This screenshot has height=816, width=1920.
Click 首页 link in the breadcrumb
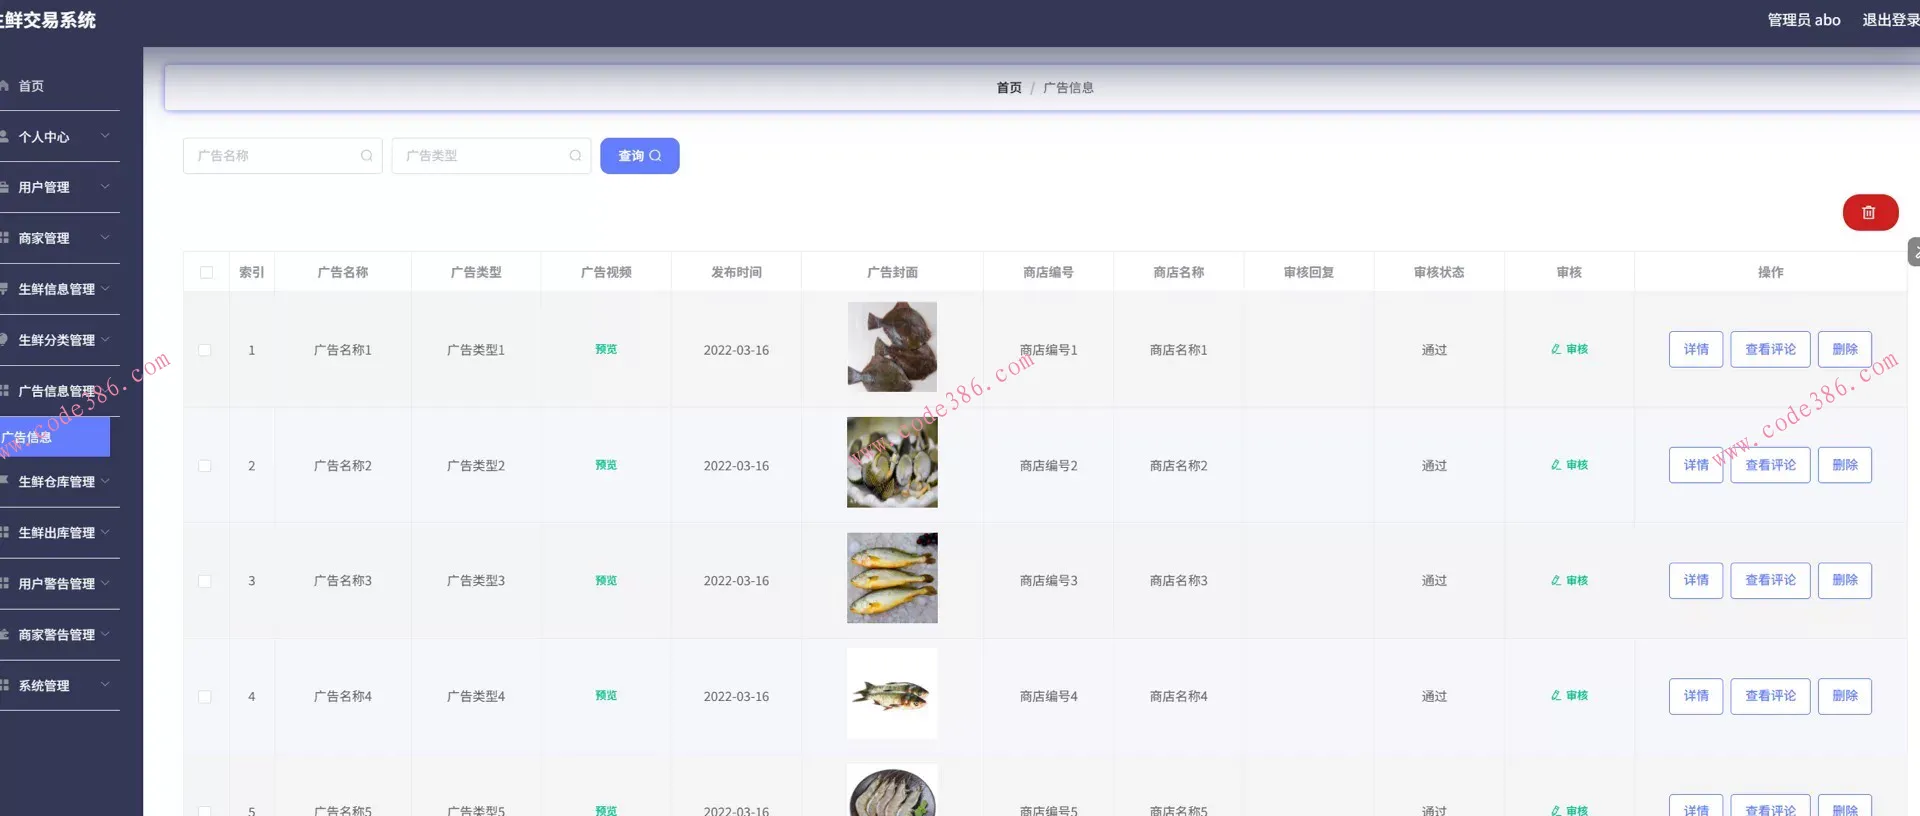pyautogui.click(x=1009, y=88)
